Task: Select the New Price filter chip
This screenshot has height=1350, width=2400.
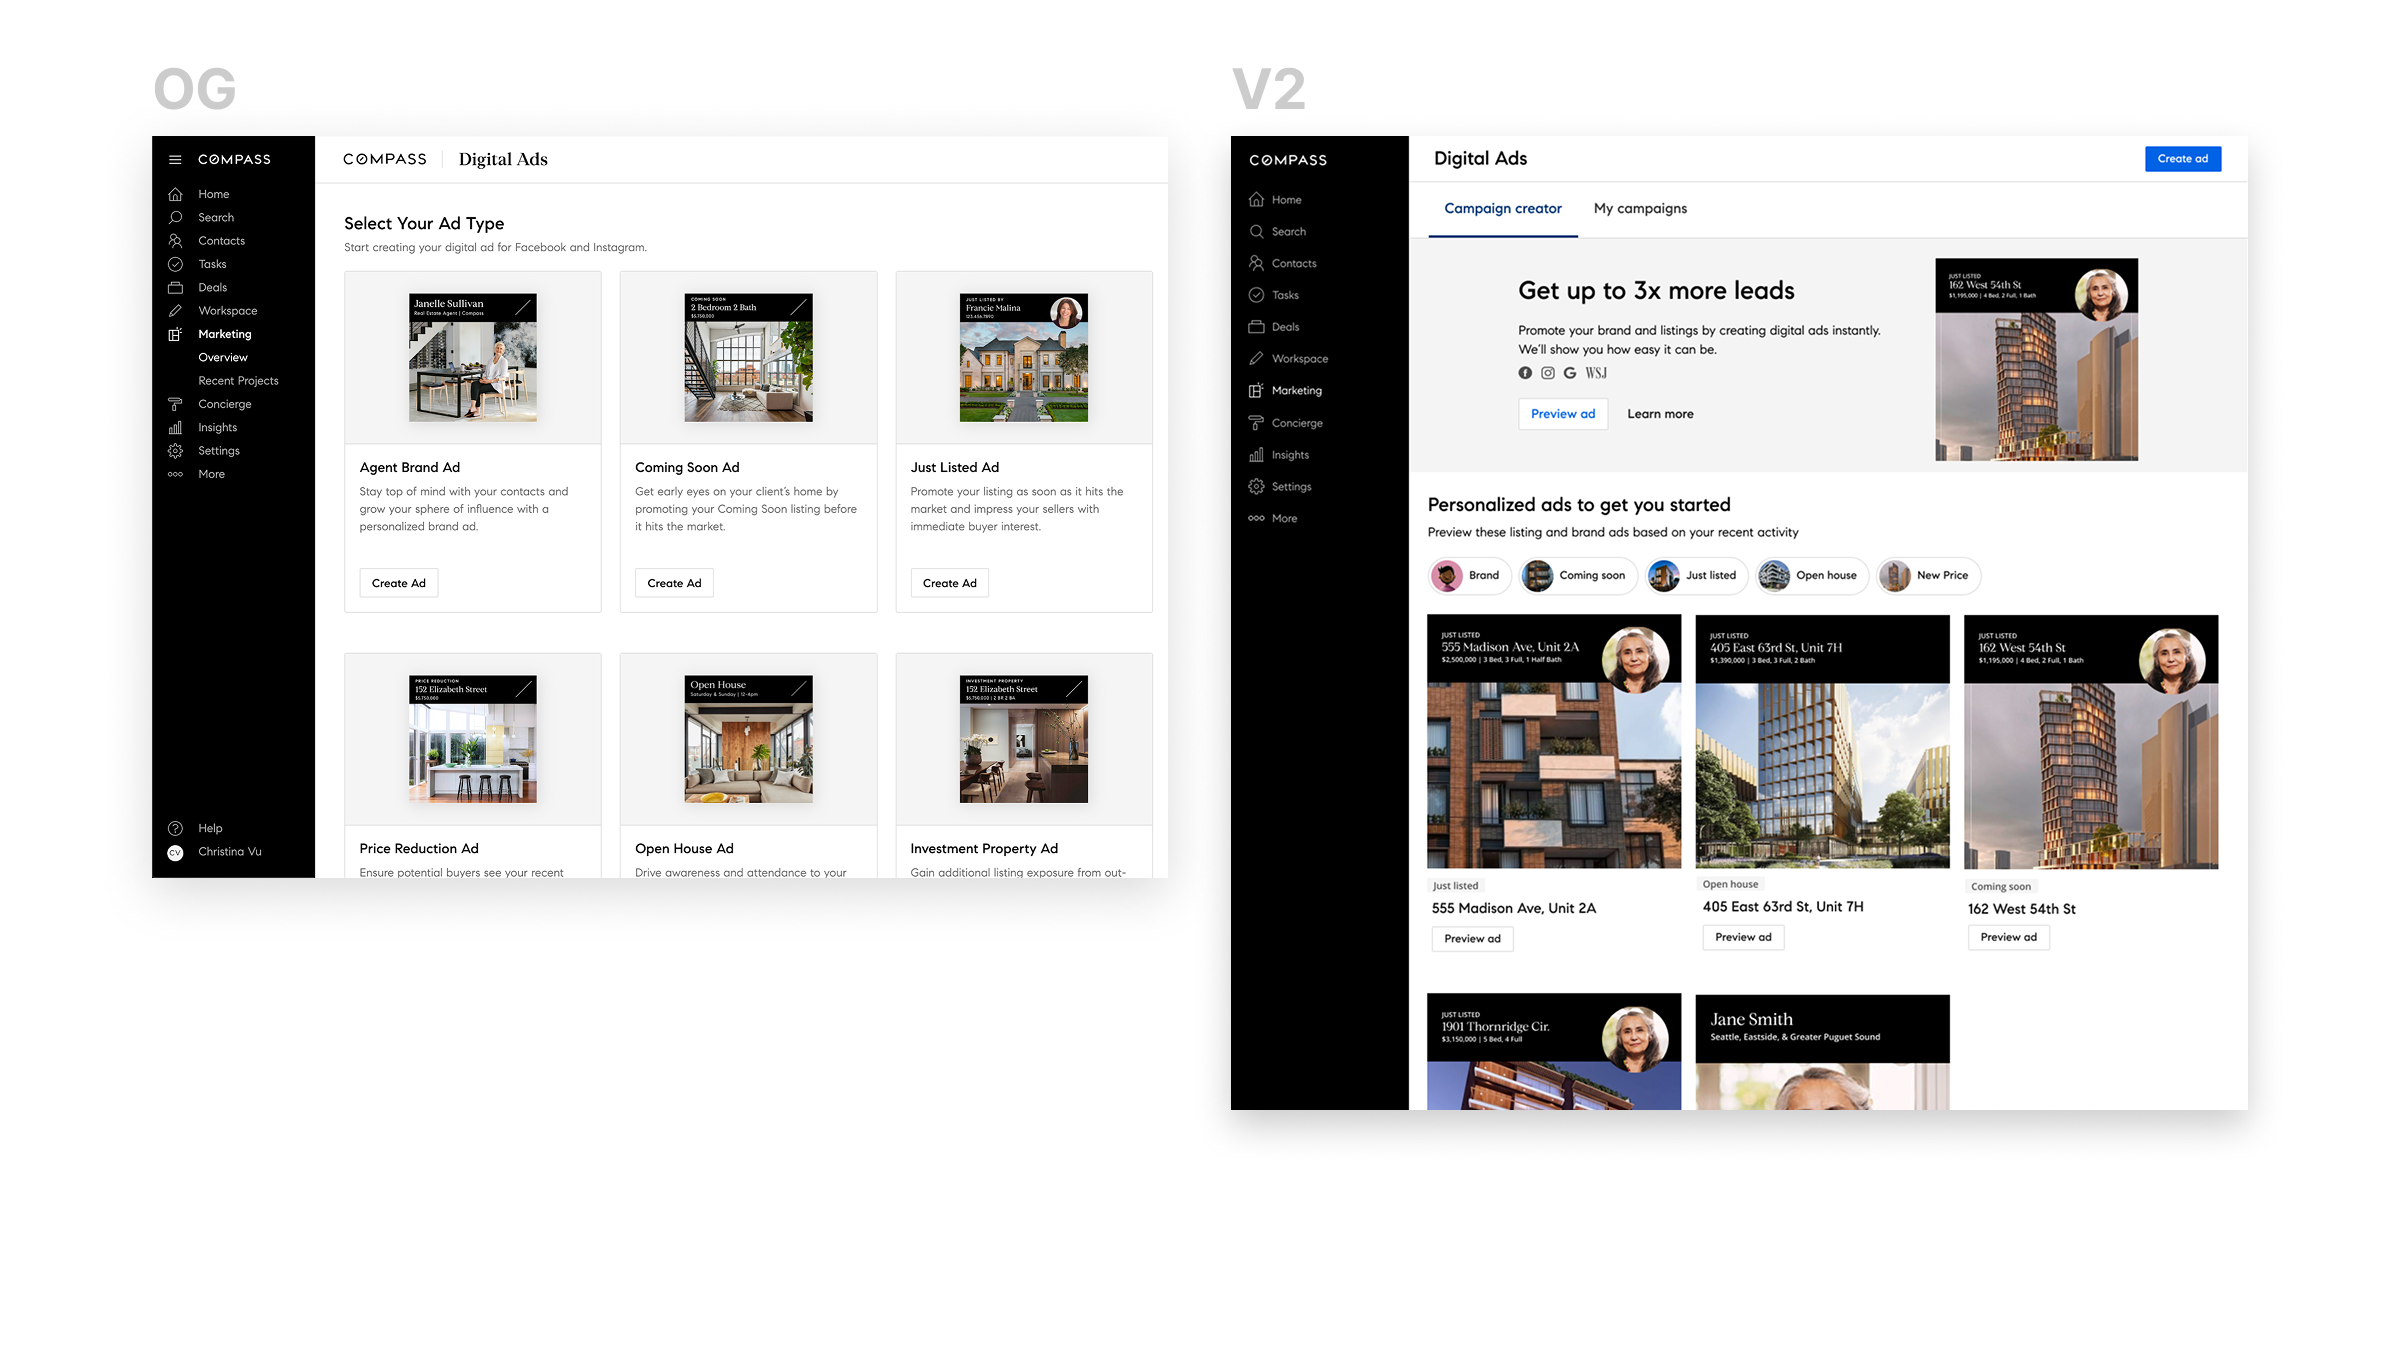Action: point(1928,576)
